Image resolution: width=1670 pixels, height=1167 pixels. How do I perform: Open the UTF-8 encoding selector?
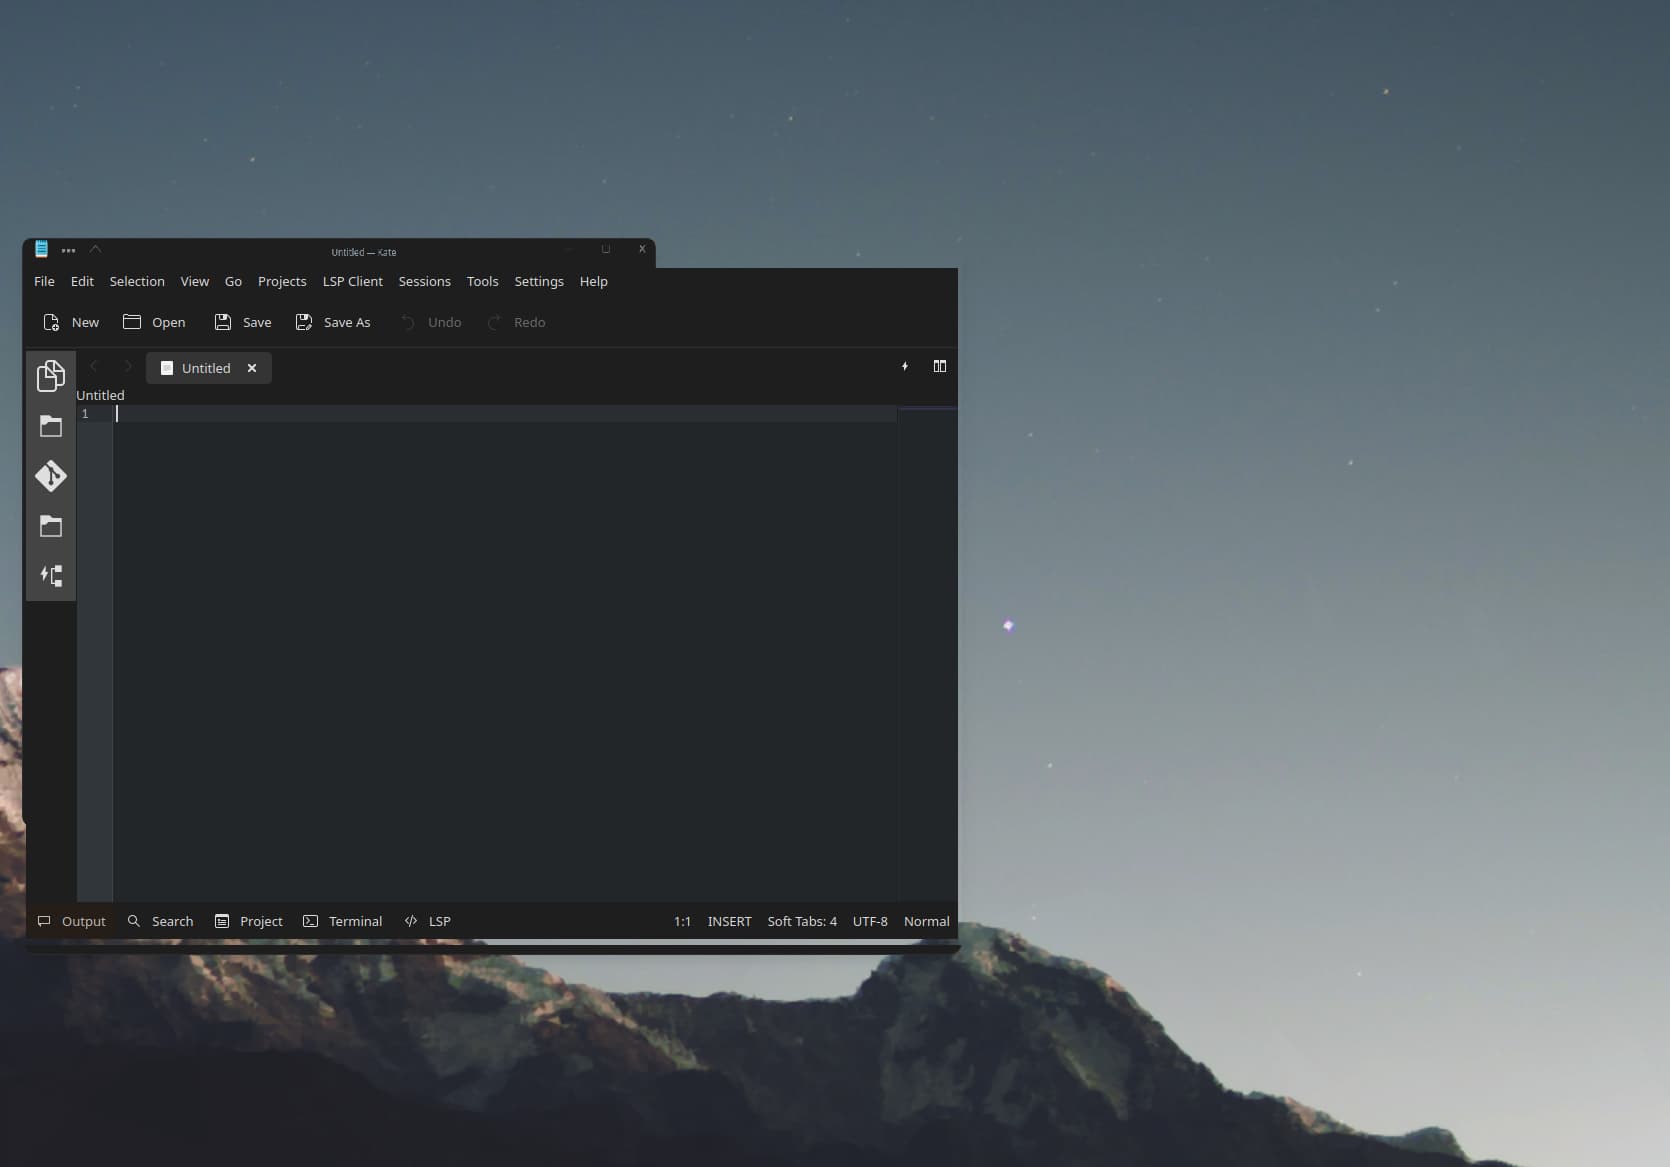pyautogui.click(x=869, y=921)
